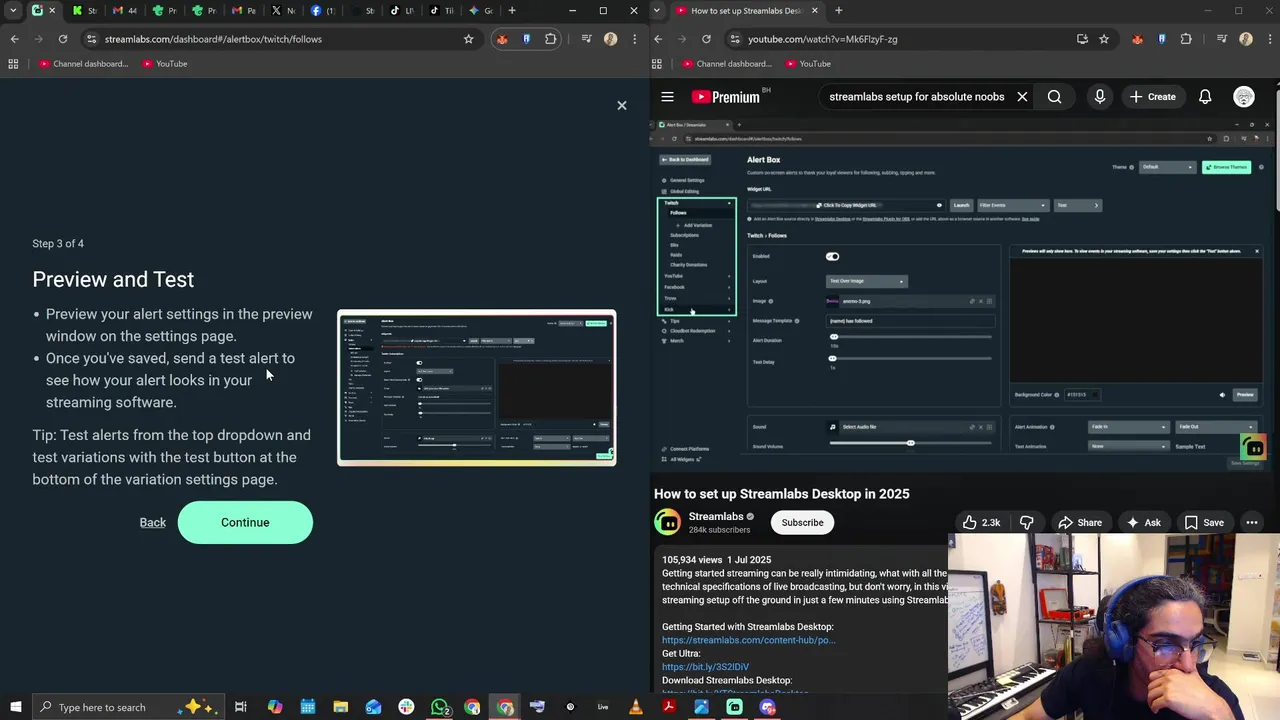Open Extensions puzzle icon in left browser

coord(551,39)
